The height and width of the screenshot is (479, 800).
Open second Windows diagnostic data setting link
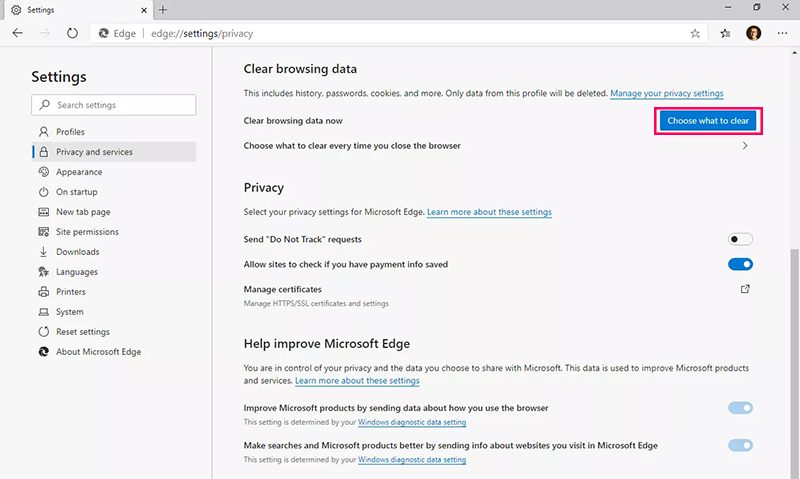click(x=412, y=460)
